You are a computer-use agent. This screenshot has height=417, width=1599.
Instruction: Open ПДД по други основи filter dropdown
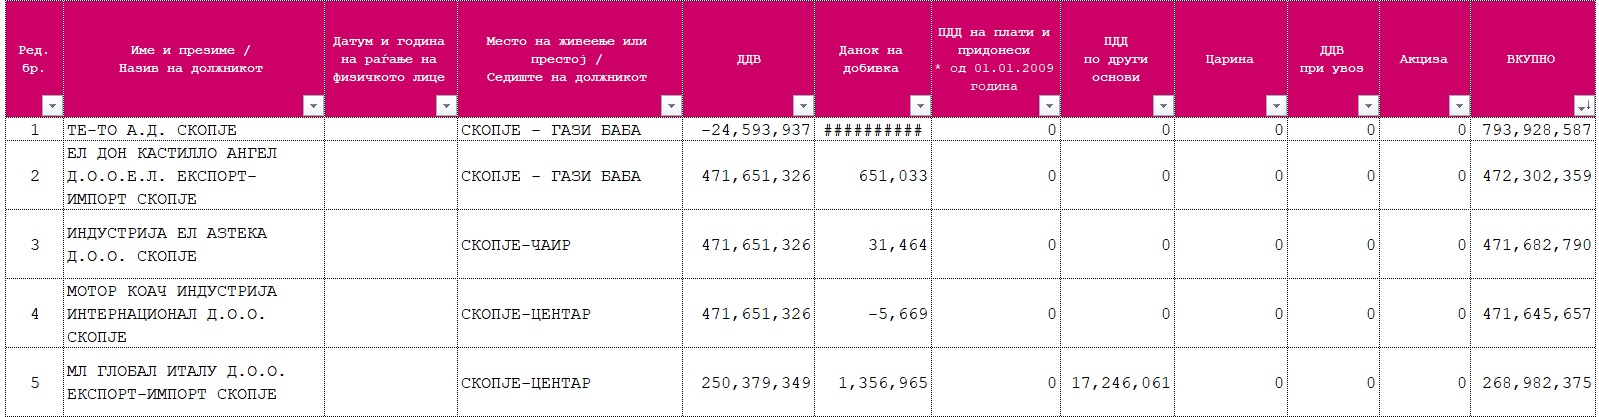[1162, 106]
